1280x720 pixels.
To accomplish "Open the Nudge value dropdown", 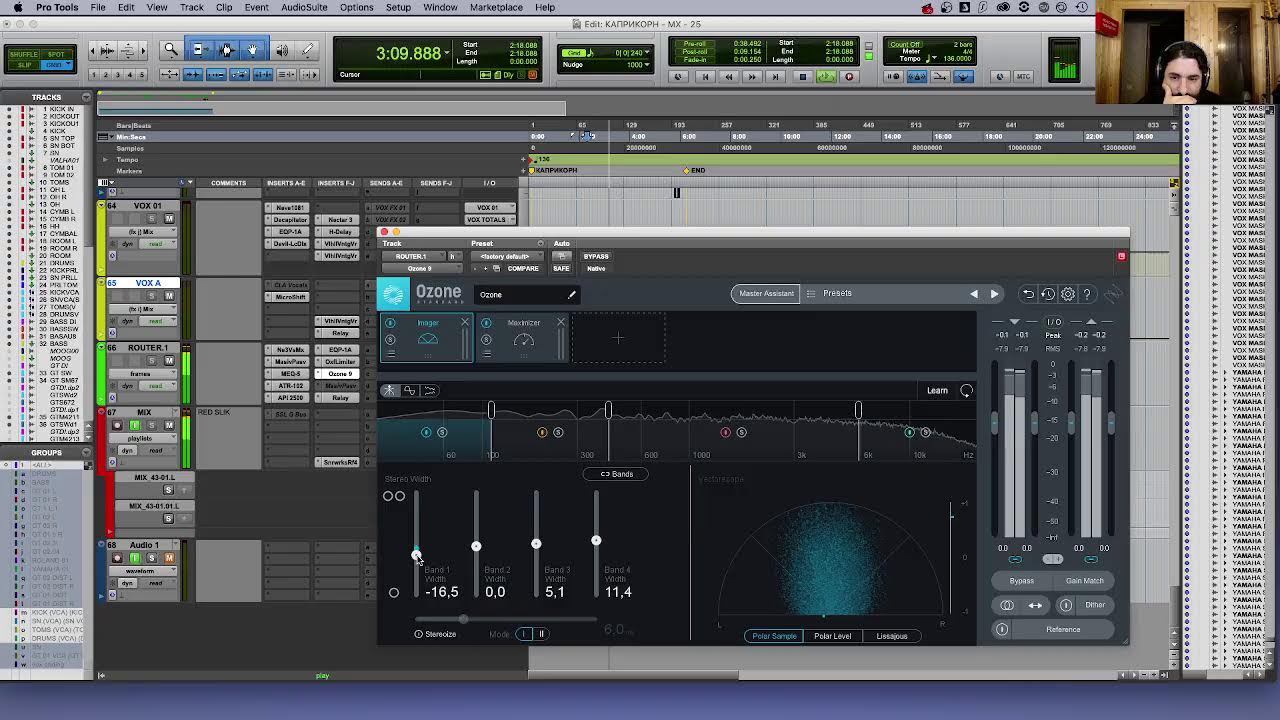I will (645, 64).
